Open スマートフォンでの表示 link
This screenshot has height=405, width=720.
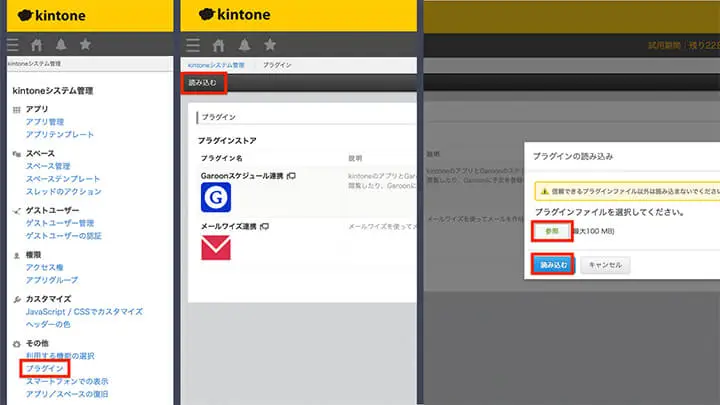pos(67,381)
